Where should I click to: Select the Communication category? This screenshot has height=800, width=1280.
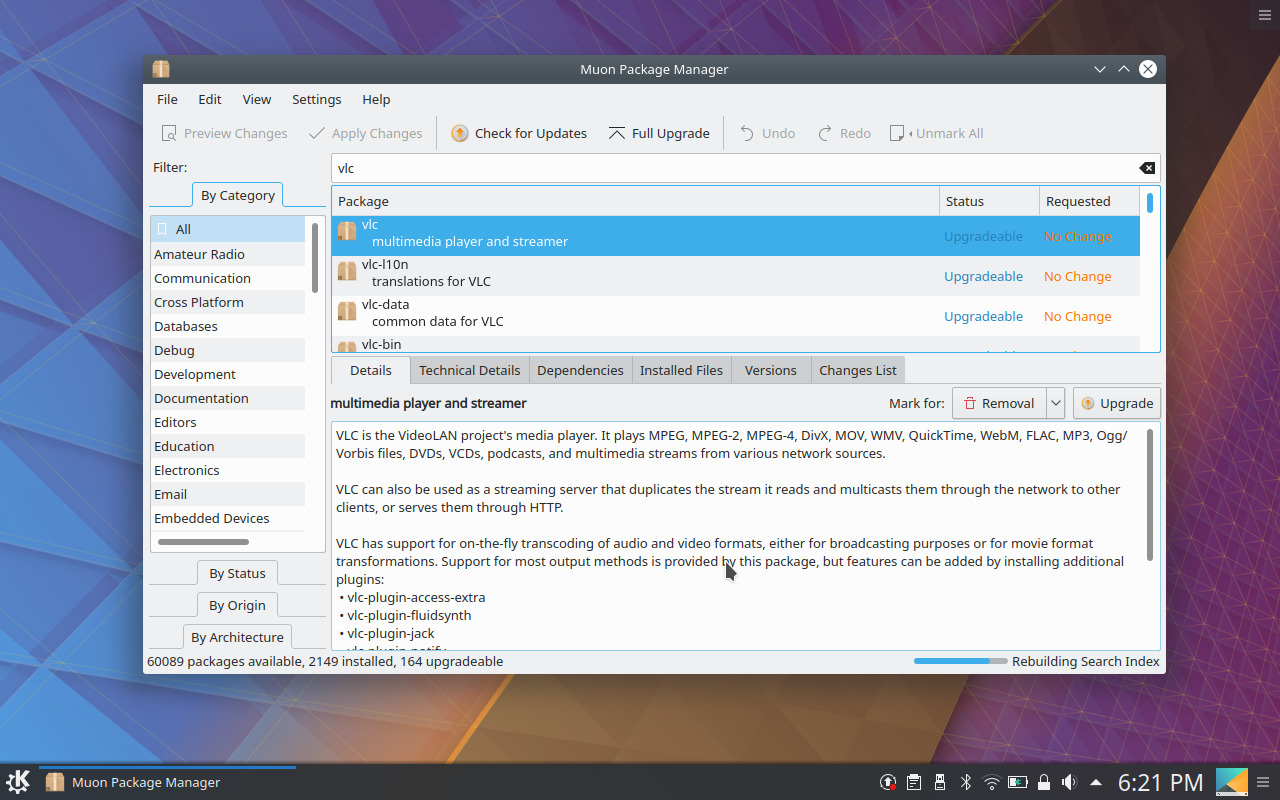coord(228,278)
